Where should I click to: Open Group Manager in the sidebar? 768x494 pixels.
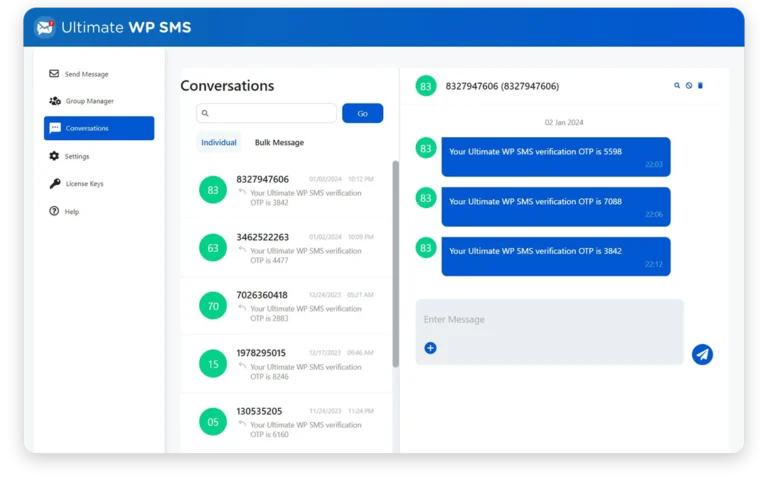99,101
